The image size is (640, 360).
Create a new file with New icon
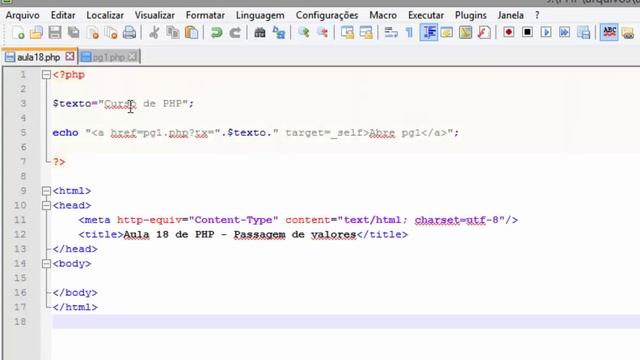[18, 32]
